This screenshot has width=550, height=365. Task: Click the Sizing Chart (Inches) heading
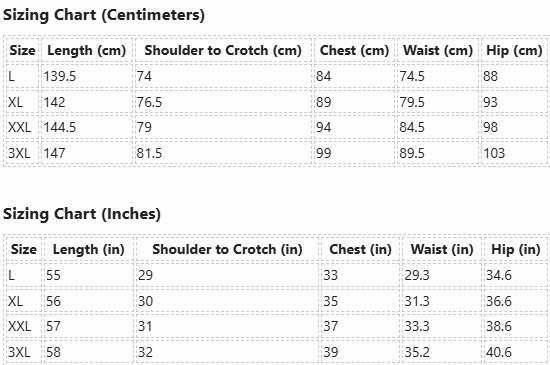[82, 214]
